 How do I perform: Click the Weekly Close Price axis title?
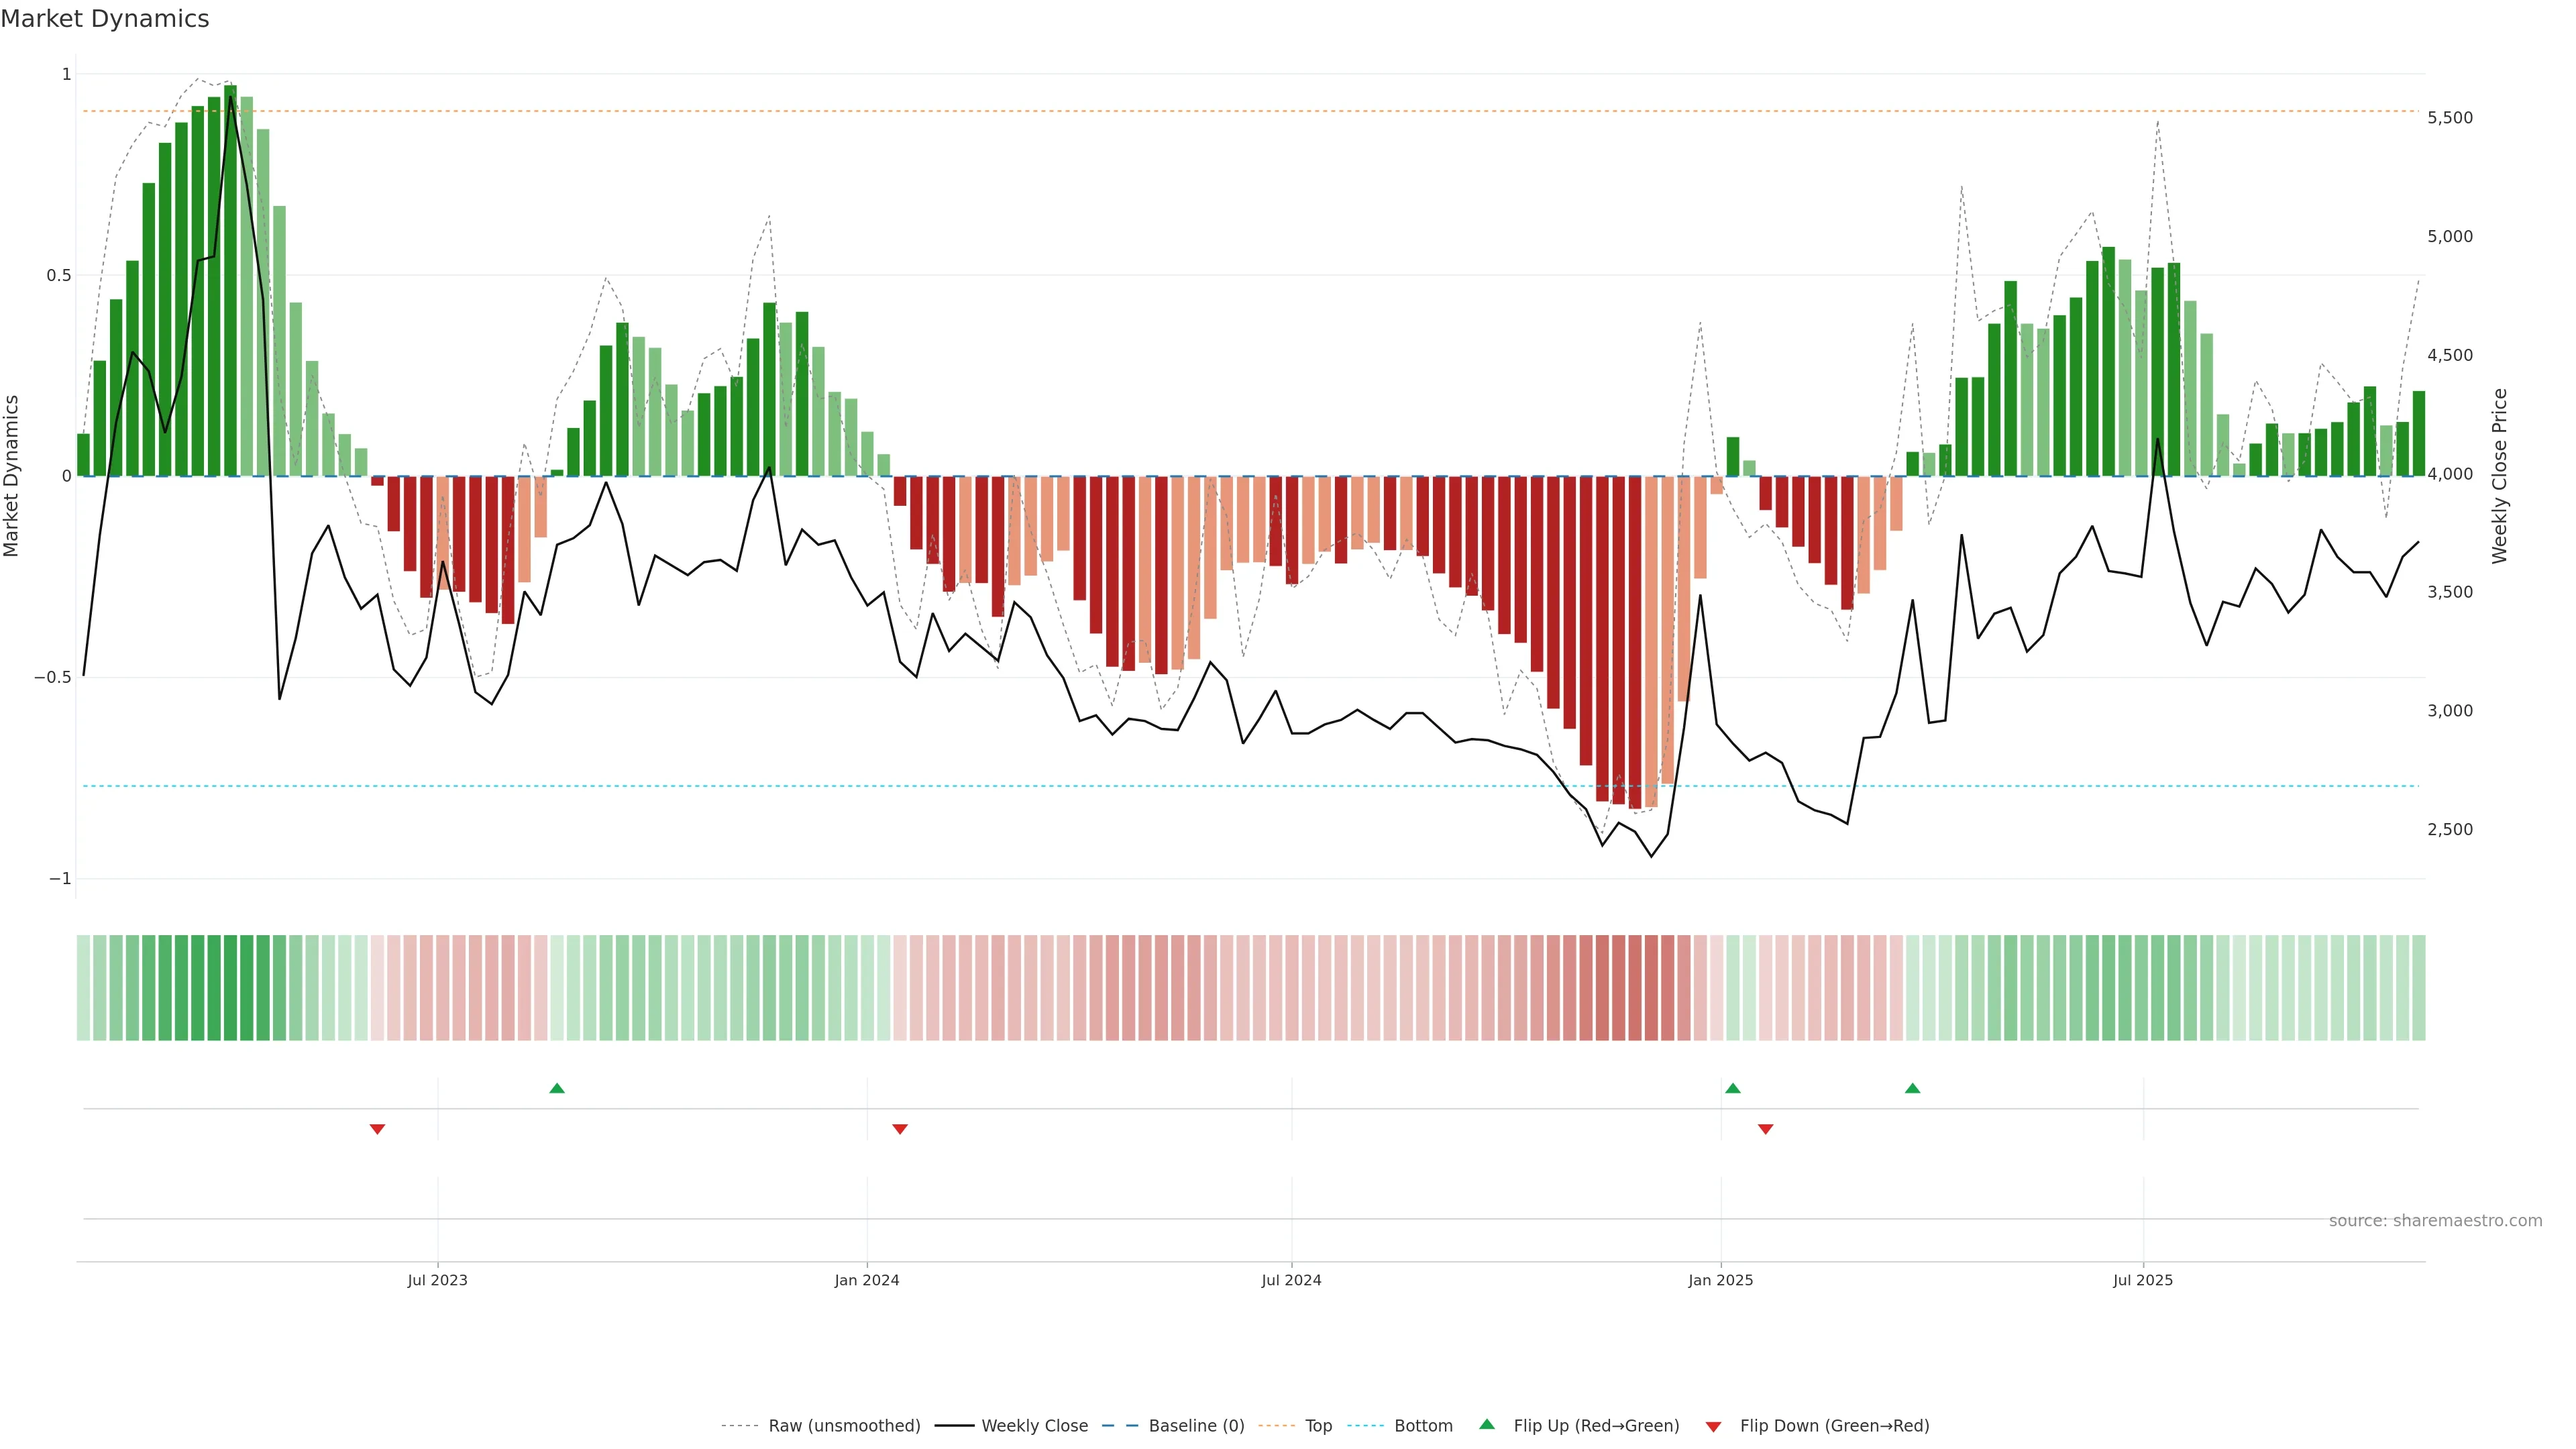coord(2500,476)
